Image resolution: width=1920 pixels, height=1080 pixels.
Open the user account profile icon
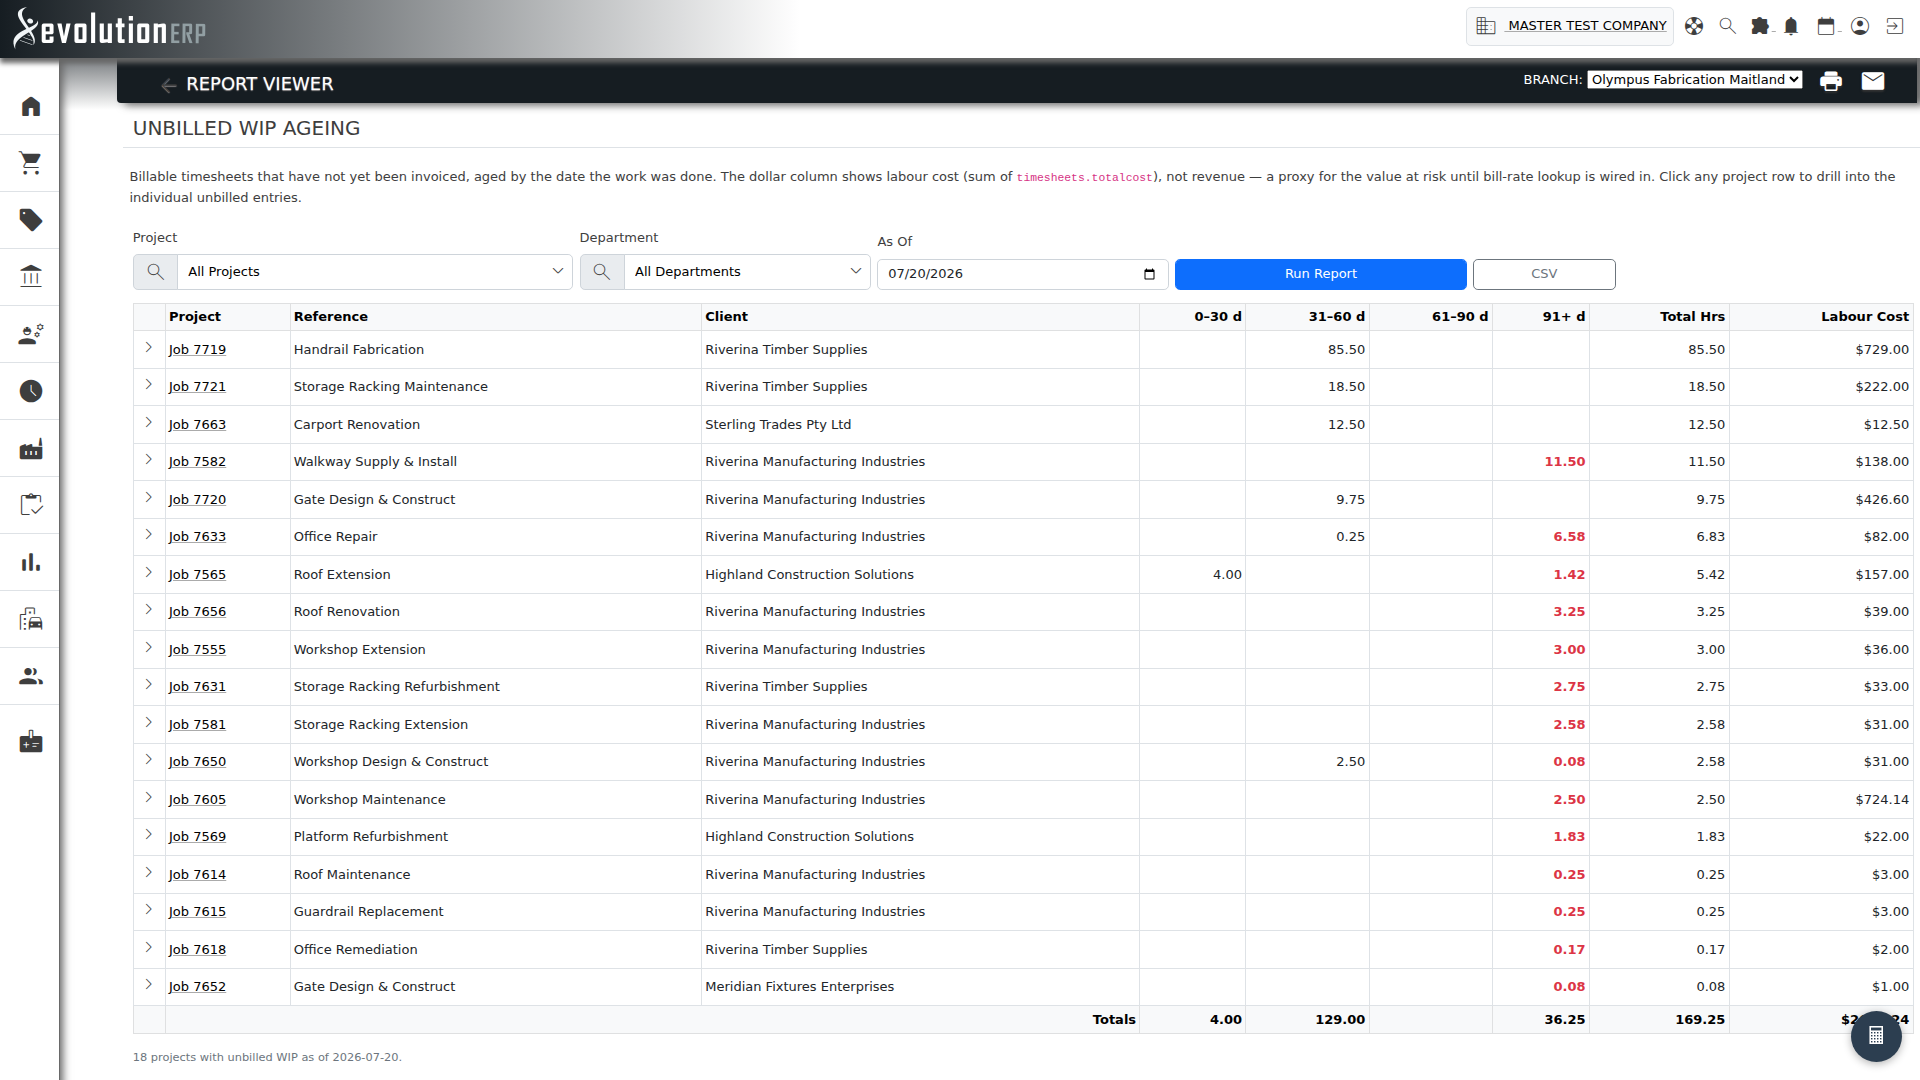pyautogui.click(x=1860, y=26)
